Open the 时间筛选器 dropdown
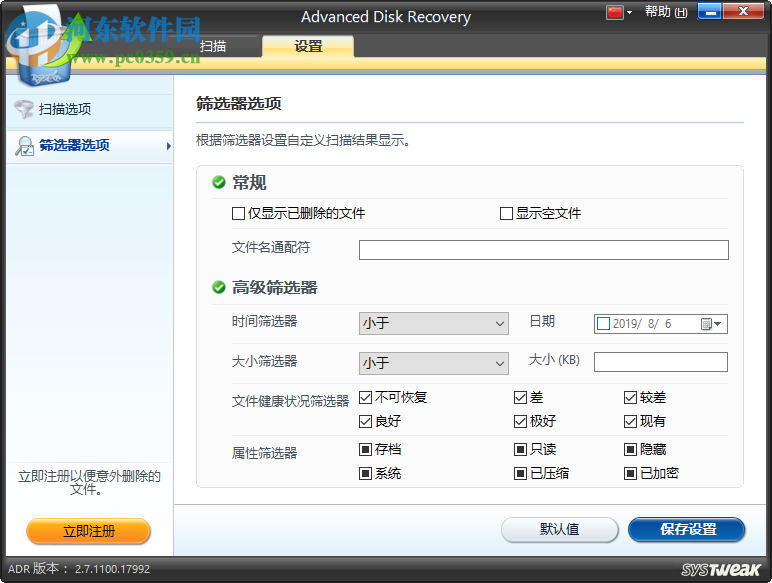 (434, 324)
